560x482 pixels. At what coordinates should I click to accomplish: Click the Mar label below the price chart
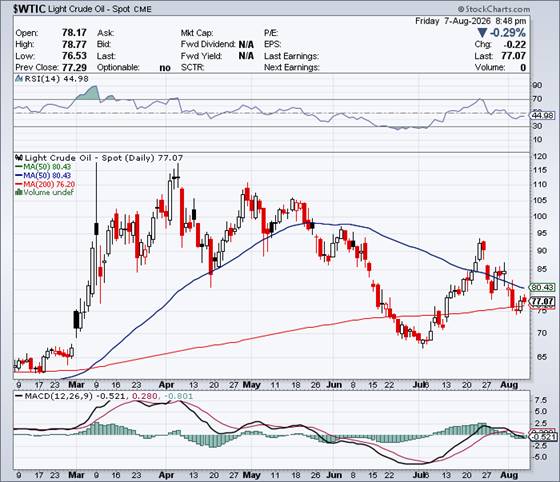click(76, 385)
